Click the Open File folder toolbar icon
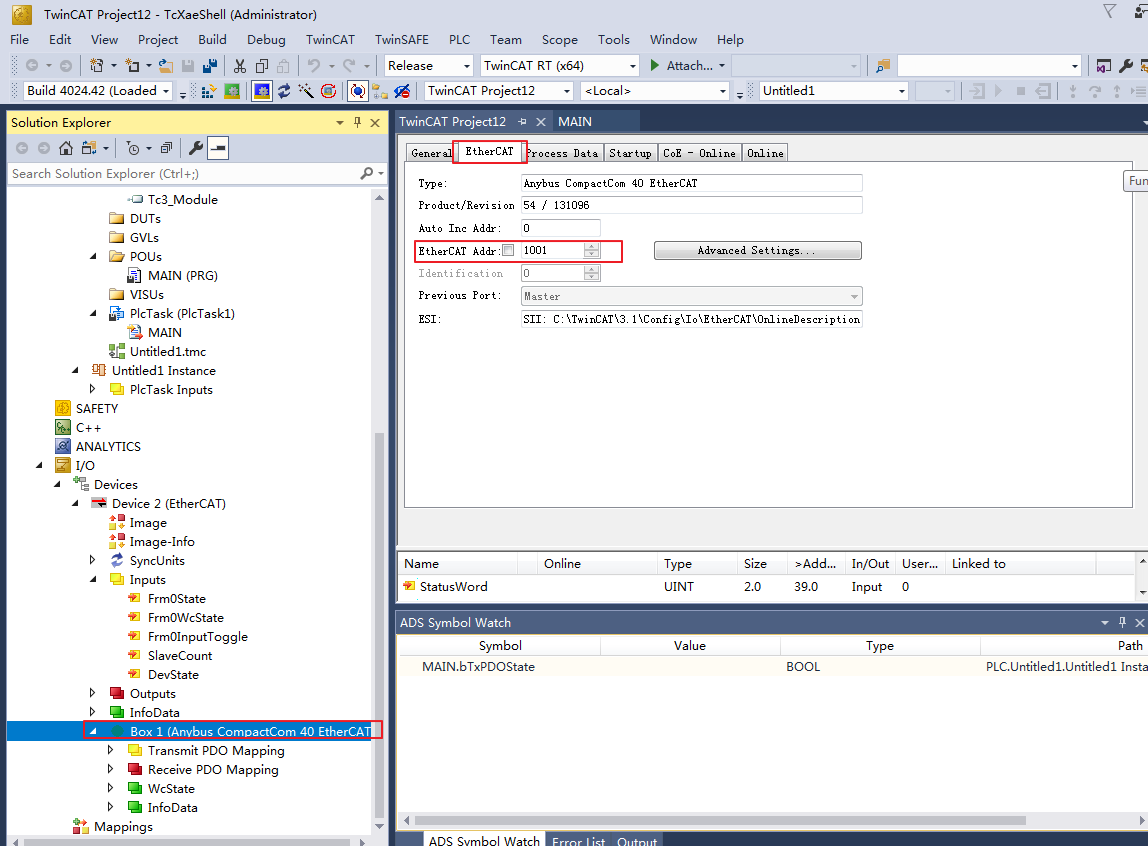Screen dimensions: 1148x846 coord(166,66)
